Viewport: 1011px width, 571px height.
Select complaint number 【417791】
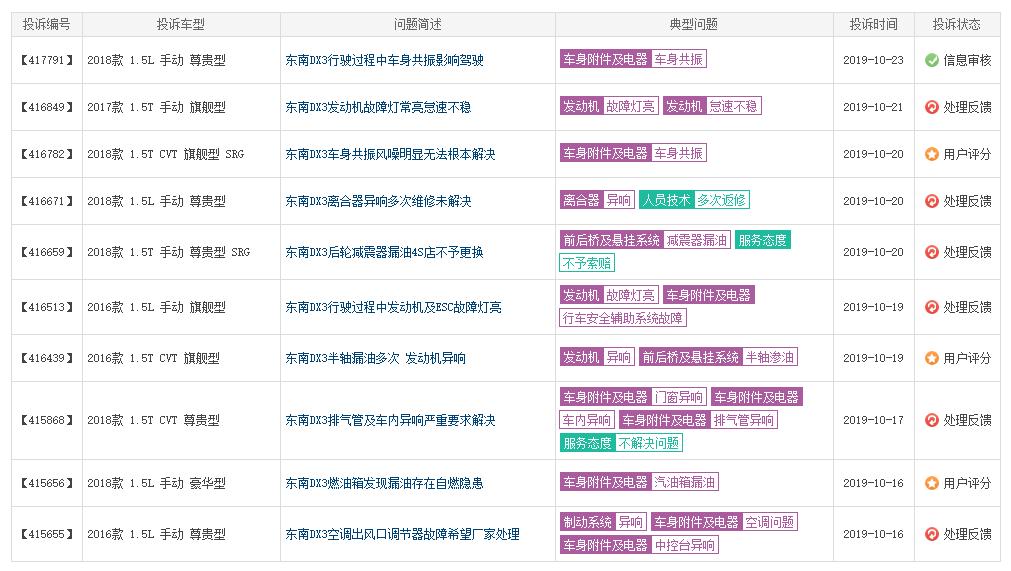coord(46,60)
